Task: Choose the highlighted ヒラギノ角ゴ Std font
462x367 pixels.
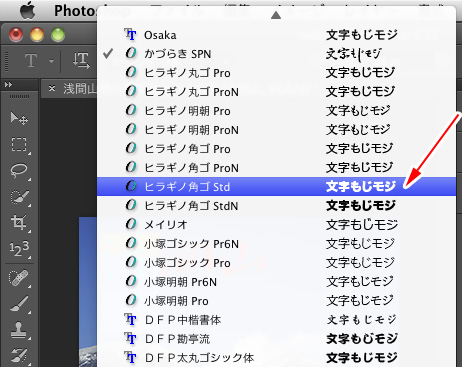Action: click(x=276, y=187)
